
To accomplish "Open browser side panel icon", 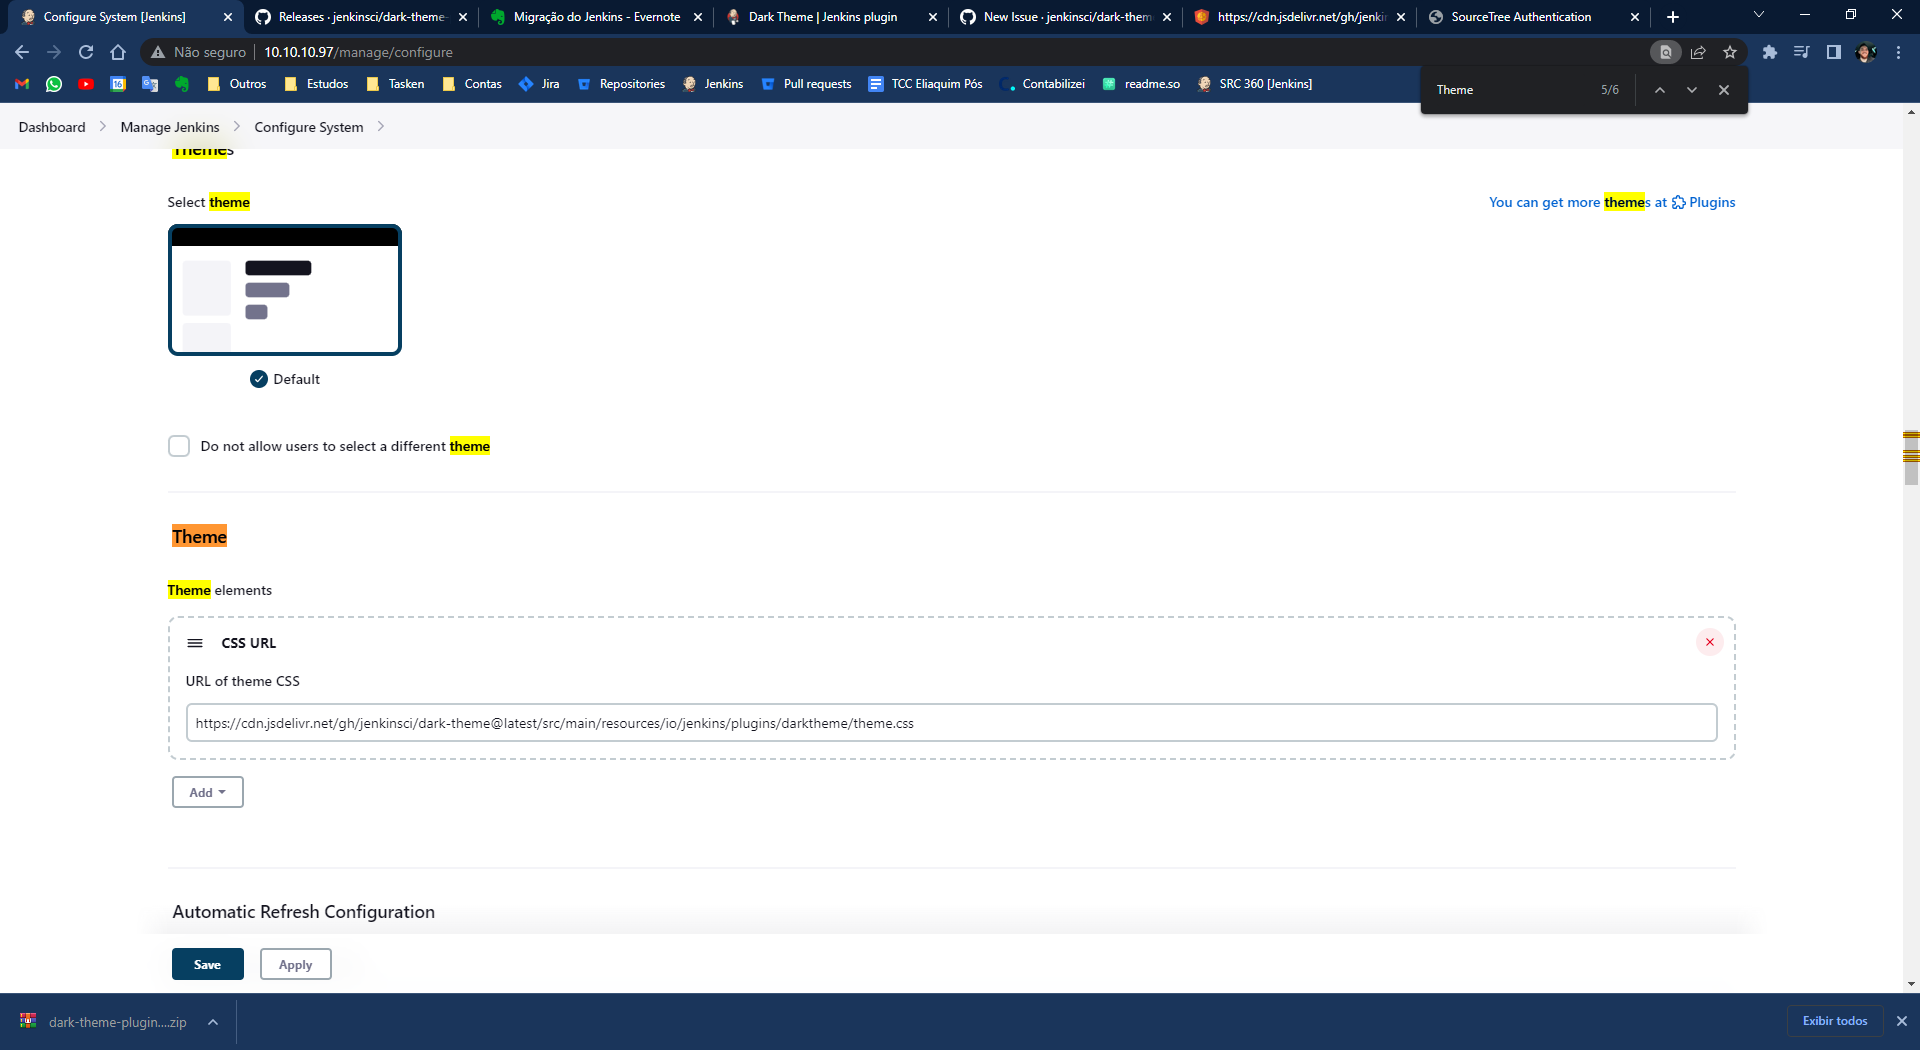I will coord(1833,52).
